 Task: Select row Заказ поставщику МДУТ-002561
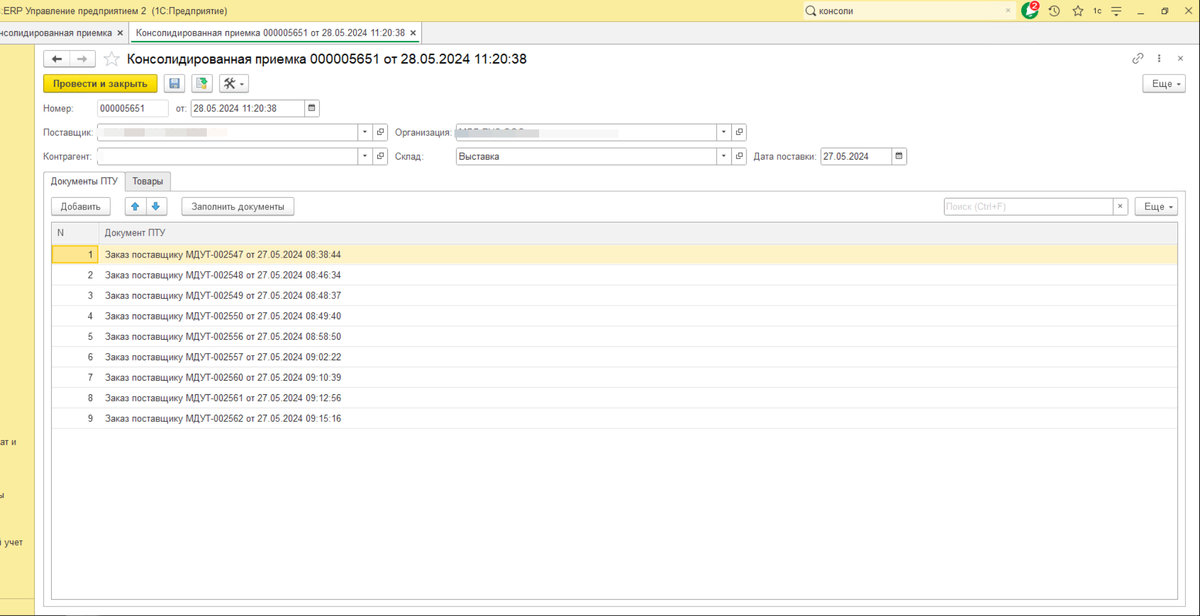[614, 398]
